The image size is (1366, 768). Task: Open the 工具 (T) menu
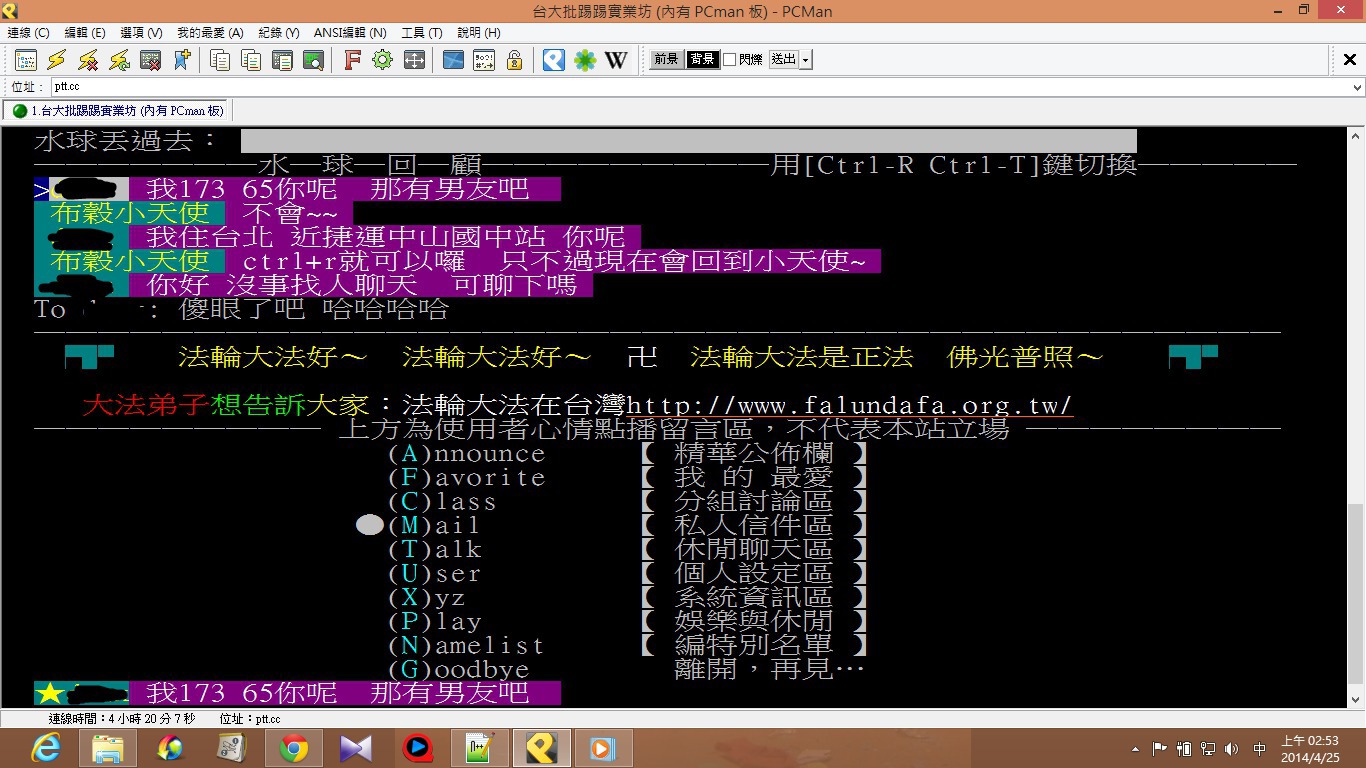tap(421, 33)
